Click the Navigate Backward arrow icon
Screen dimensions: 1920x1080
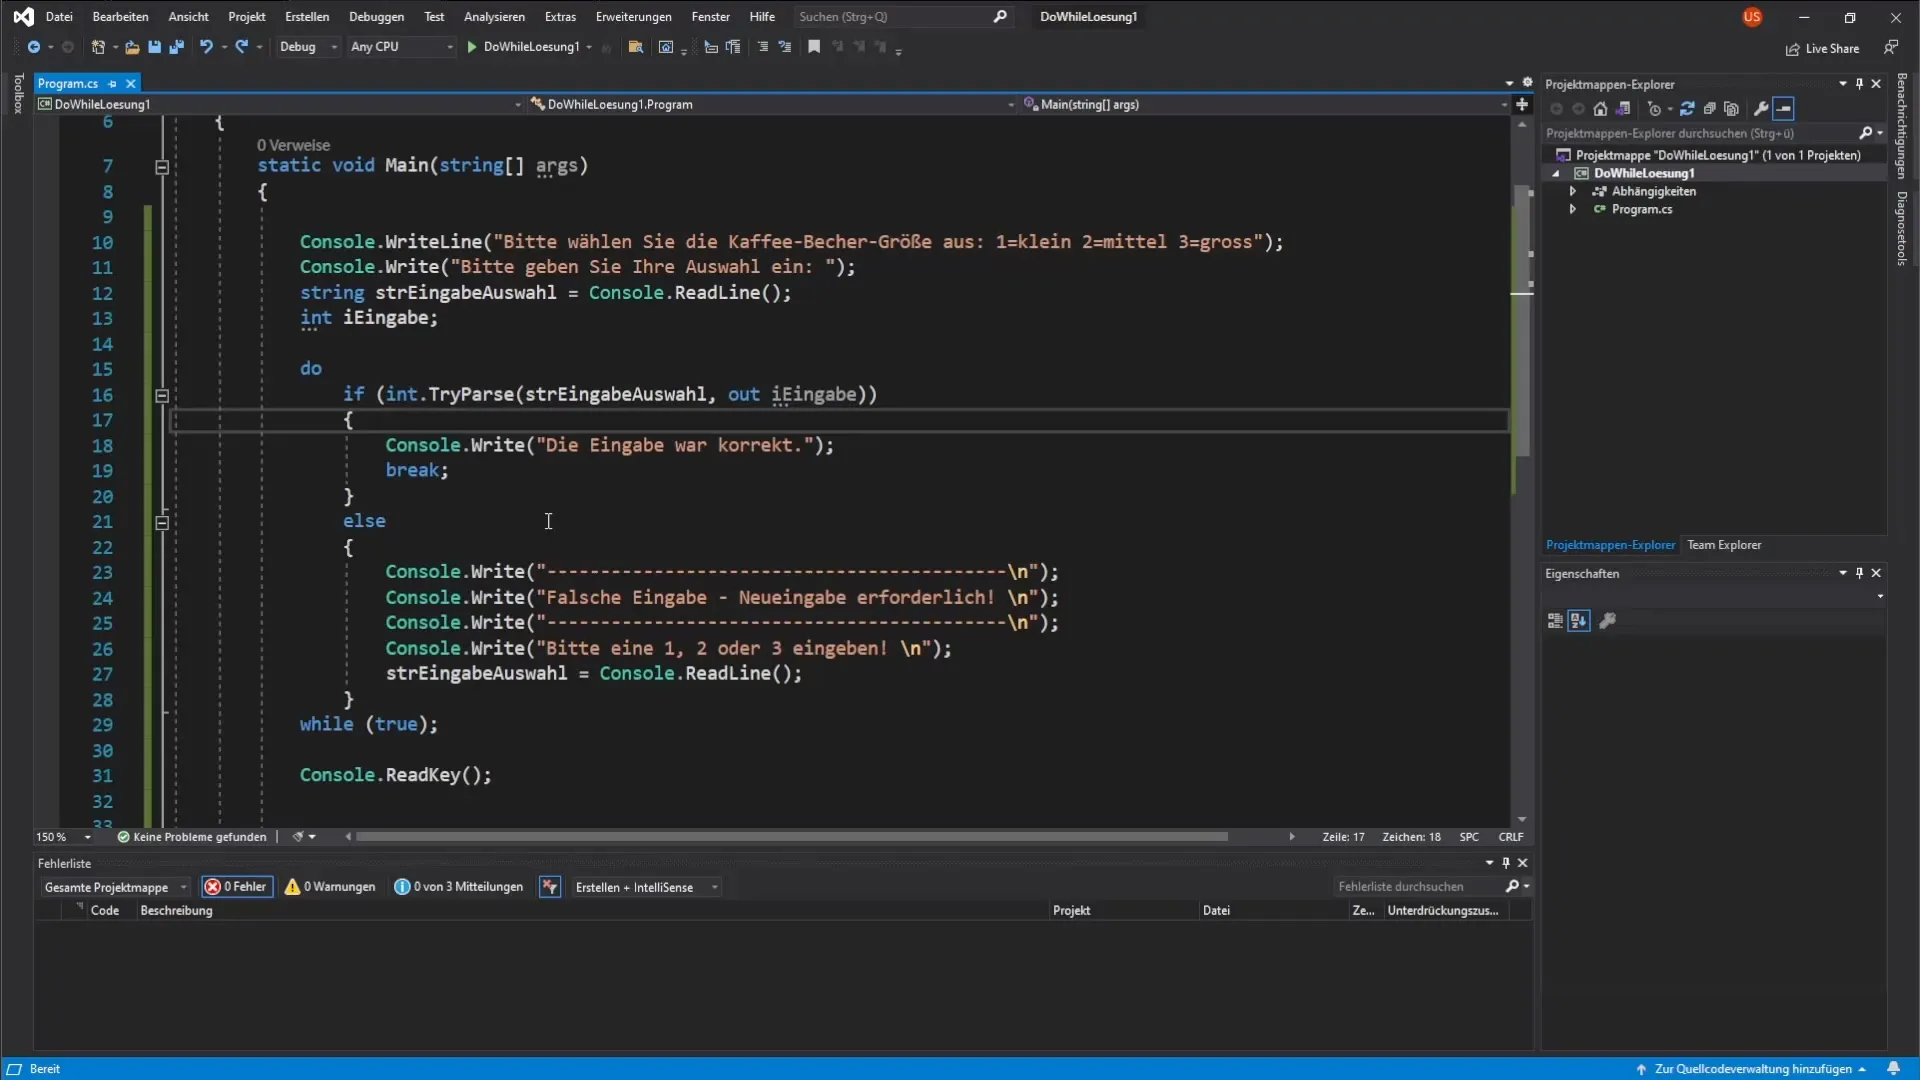[x=33, y=47]
